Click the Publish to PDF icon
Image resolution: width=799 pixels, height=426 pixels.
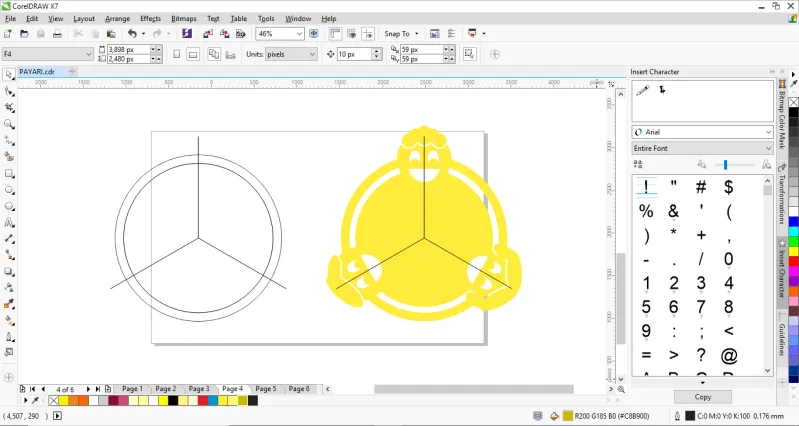241,34
